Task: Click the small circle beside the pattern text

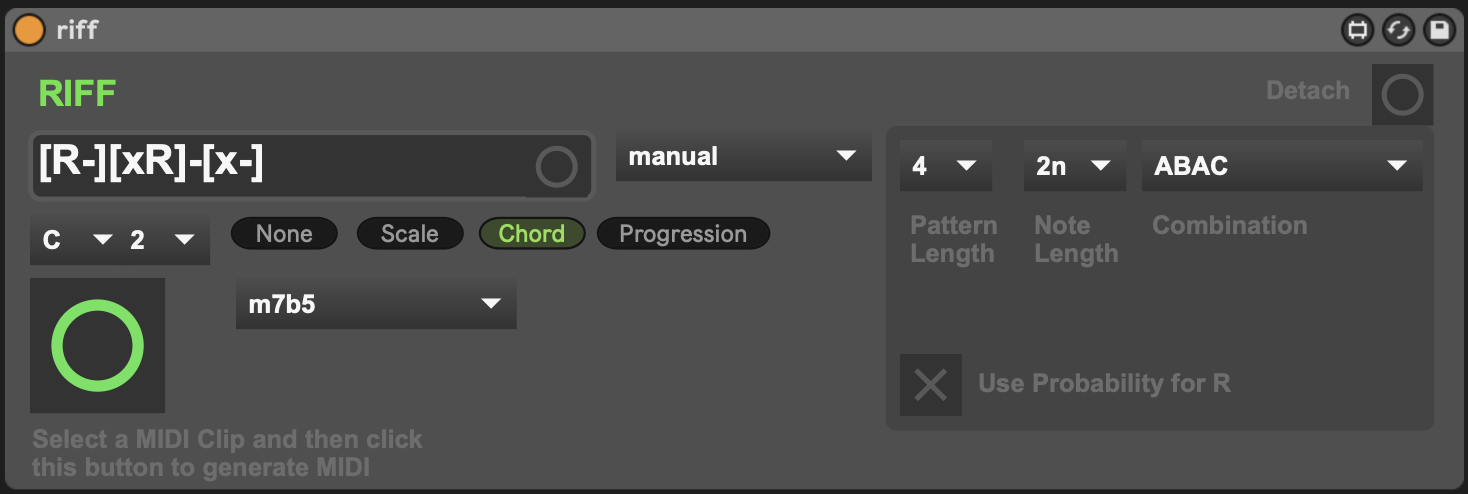Action: 556,167
